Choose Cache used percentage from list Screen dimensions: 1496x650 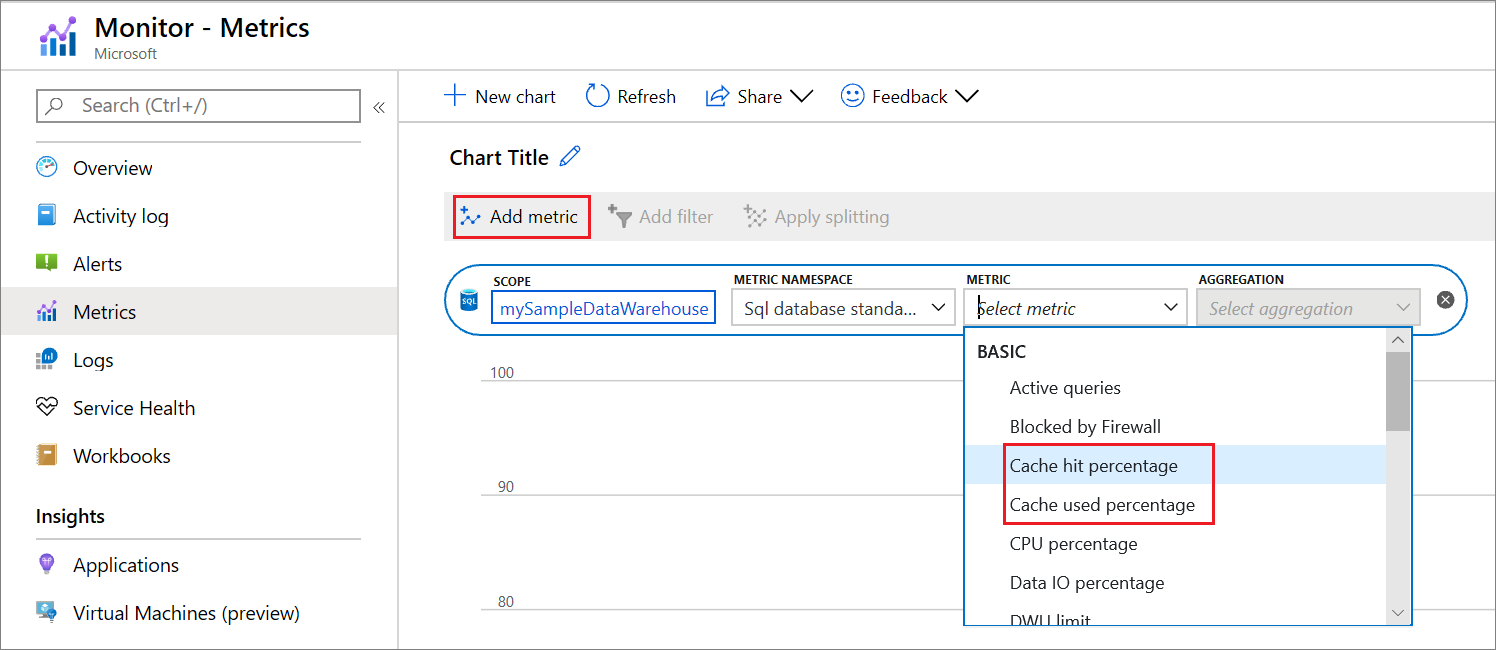(1102, 505)
